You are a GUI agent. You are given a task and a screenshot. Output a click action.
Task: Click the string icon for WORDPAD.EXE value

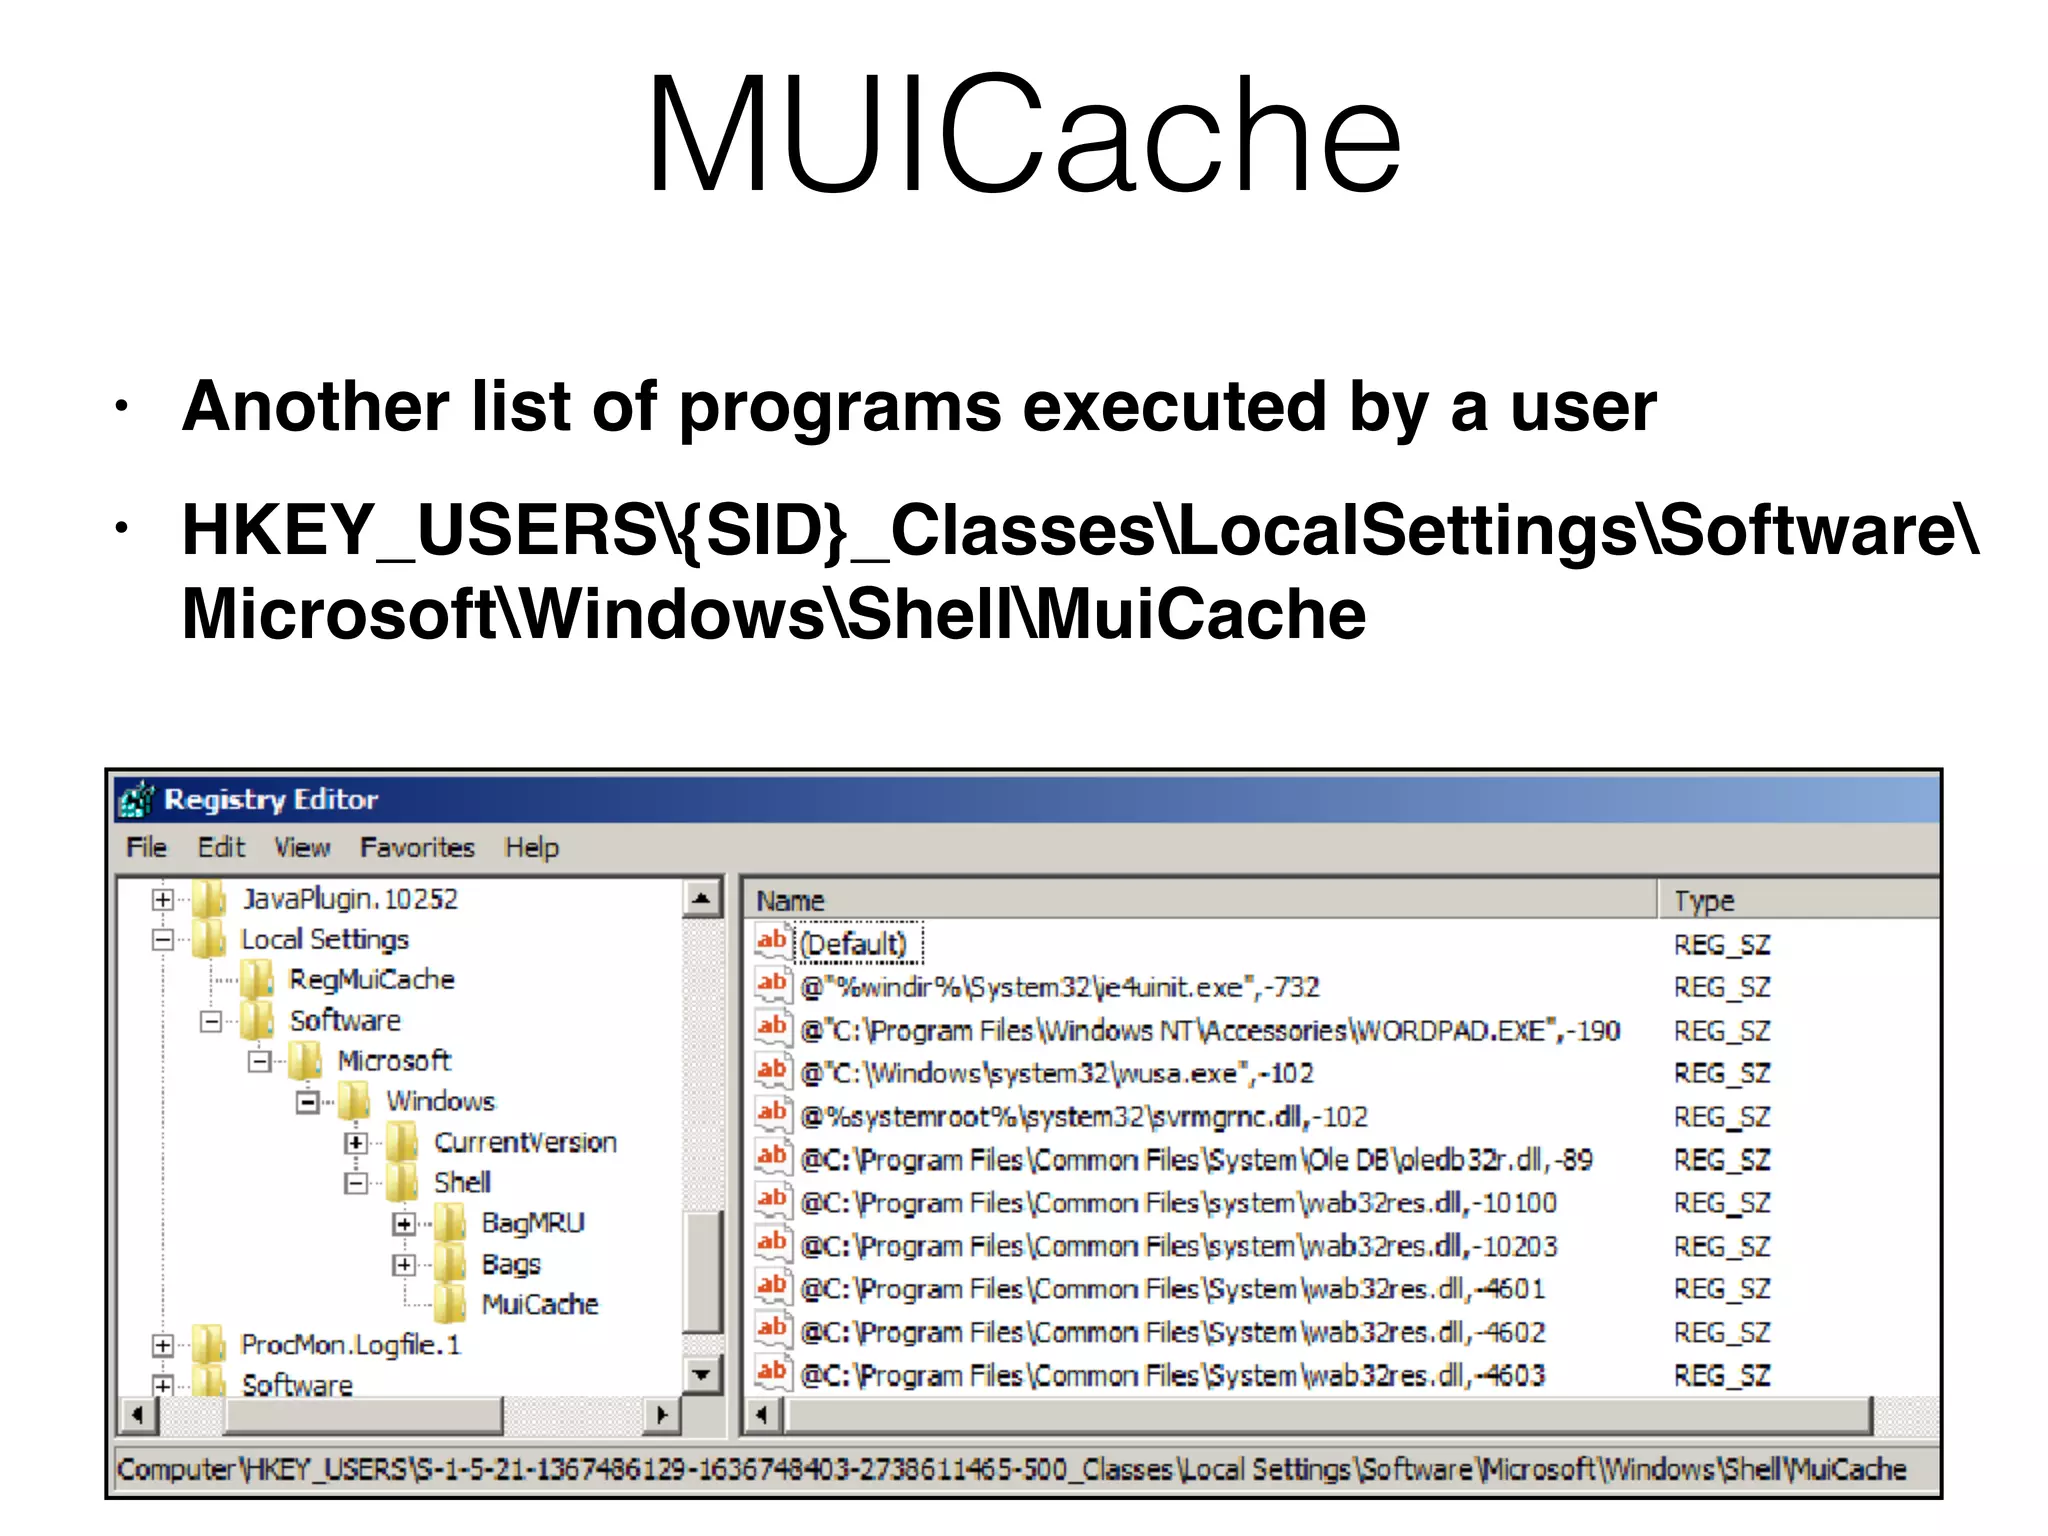[773, 1029]
